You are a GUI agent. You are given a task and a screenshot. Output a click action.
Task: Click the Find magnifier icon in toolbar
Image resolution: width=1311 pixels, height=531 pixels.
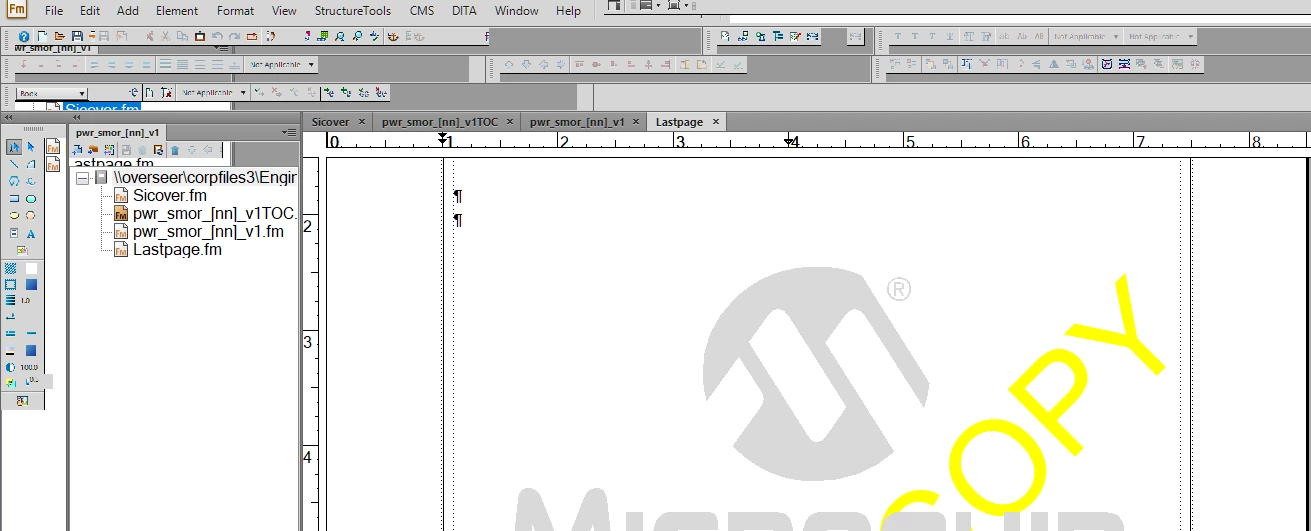pyautogui.click(x=341, y=36)
